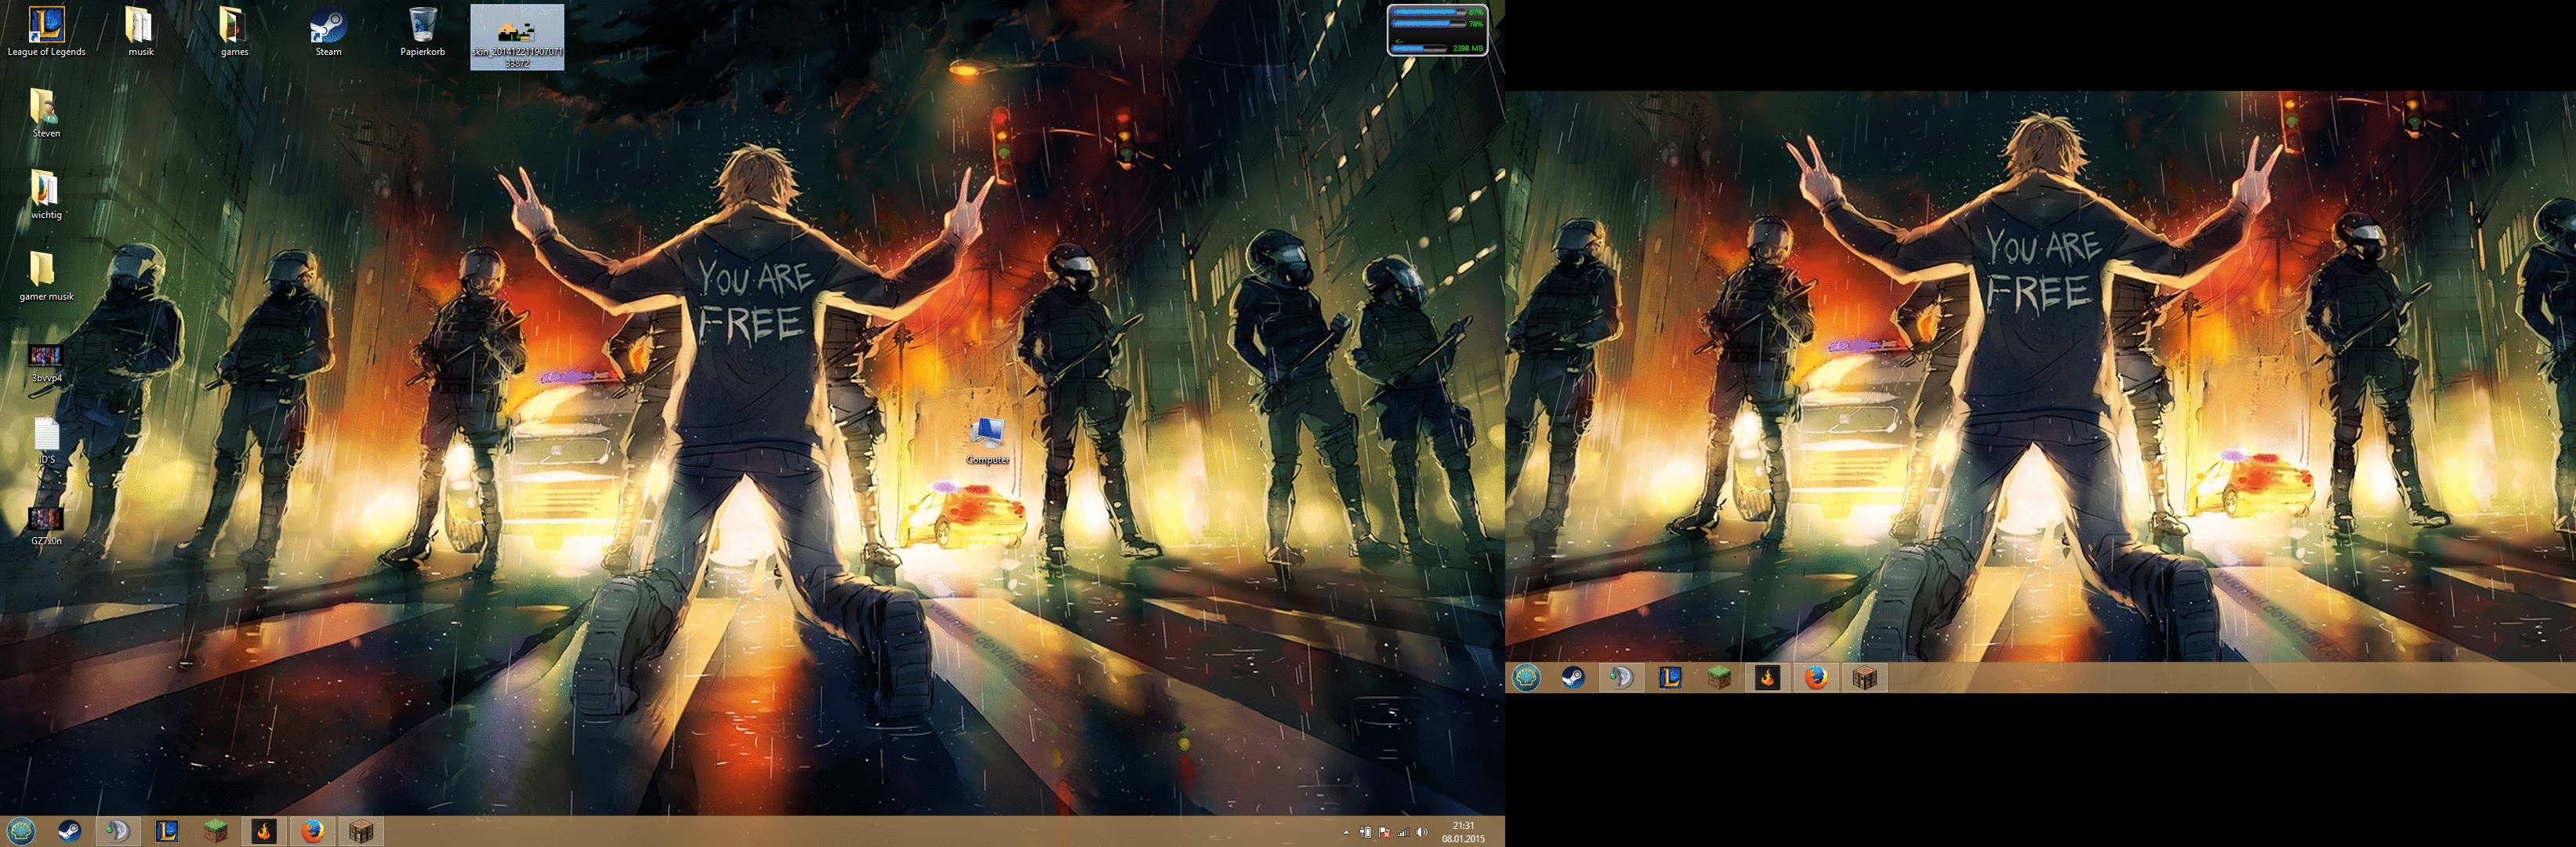
Task: Click the green arrow in the system monitor gadget
Action: coord(1399,41)
